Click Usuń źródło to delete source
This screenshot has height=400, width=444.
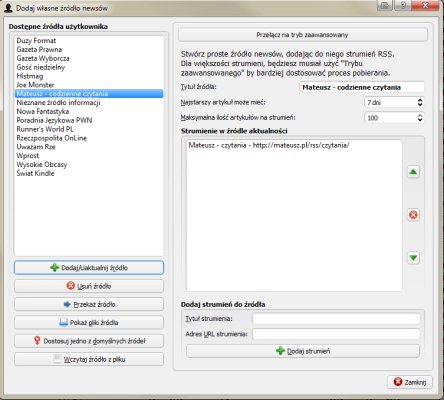click(x=89, y=286)
